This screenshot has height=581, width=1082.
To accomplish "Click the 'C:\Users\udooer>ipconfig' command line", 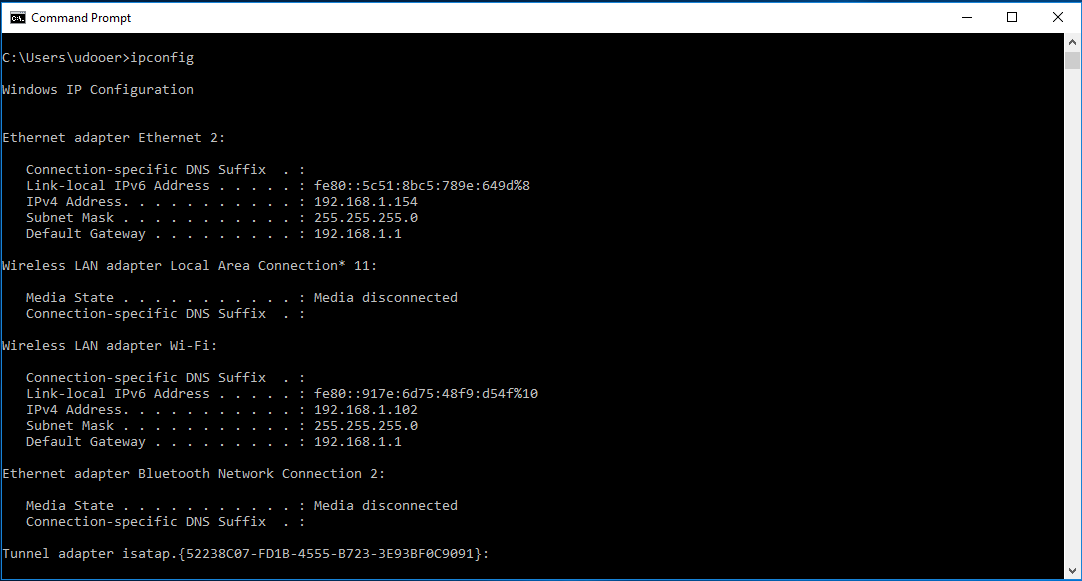I will (98, 58).
